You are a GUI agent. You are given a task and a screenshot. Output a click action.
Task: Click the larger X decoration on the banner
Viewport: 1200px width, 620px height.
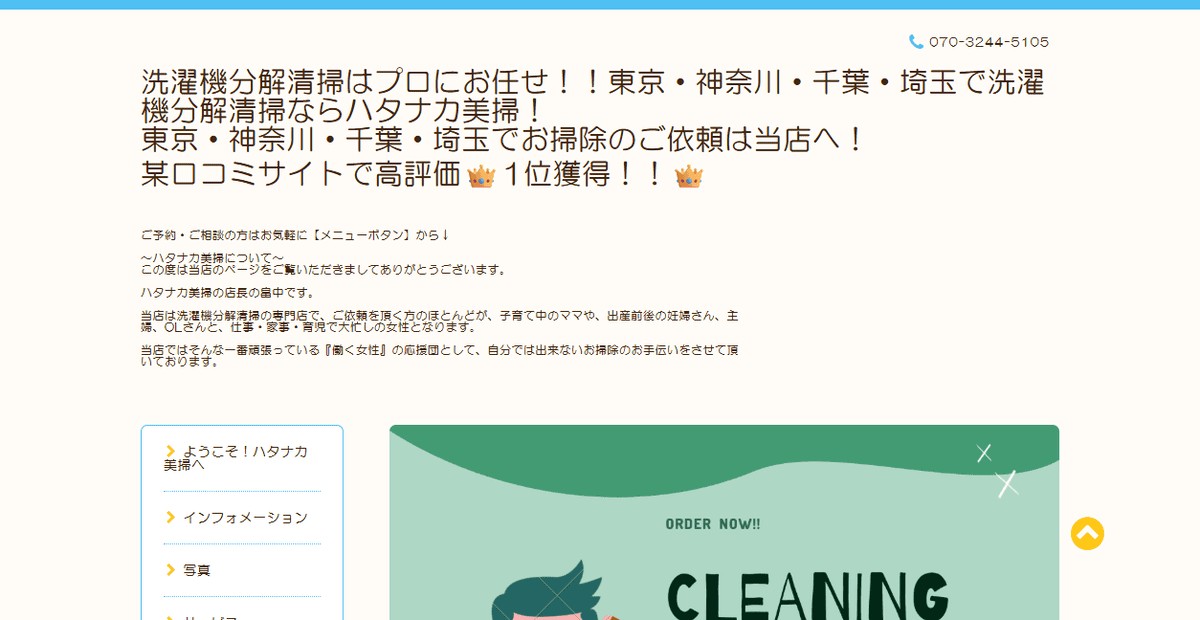[1007, 484]
